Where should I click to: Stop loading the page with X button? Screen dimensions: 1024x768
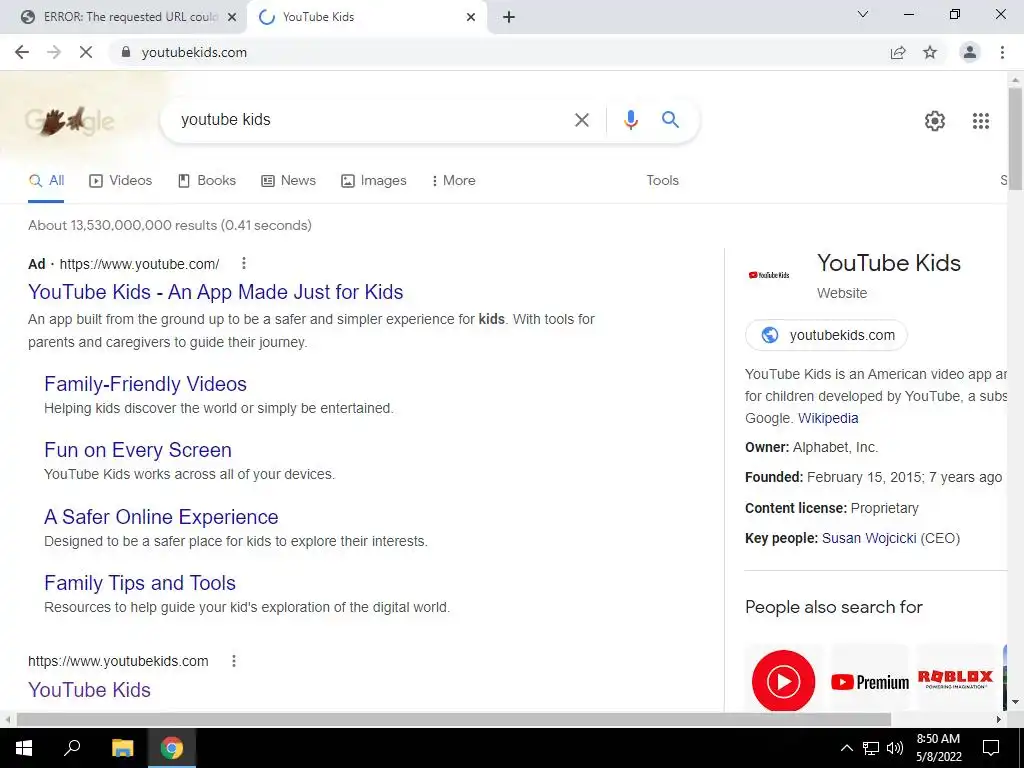[86, 52]
